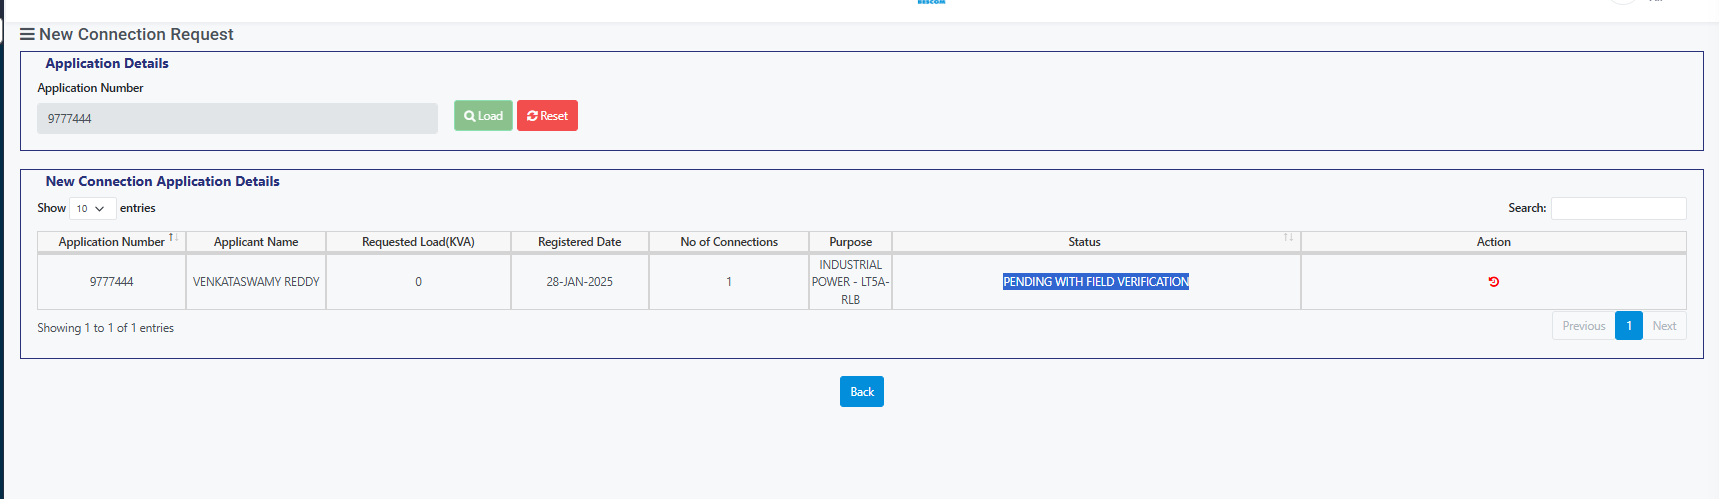Click the No of Connections column header

tap(729, 242)
